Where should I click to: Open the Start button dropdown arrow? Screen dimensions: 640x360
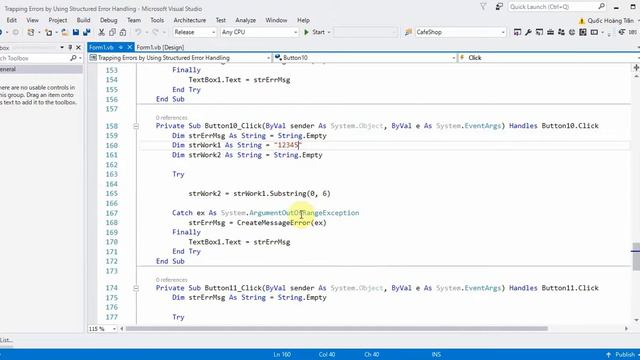click(329, 32)
